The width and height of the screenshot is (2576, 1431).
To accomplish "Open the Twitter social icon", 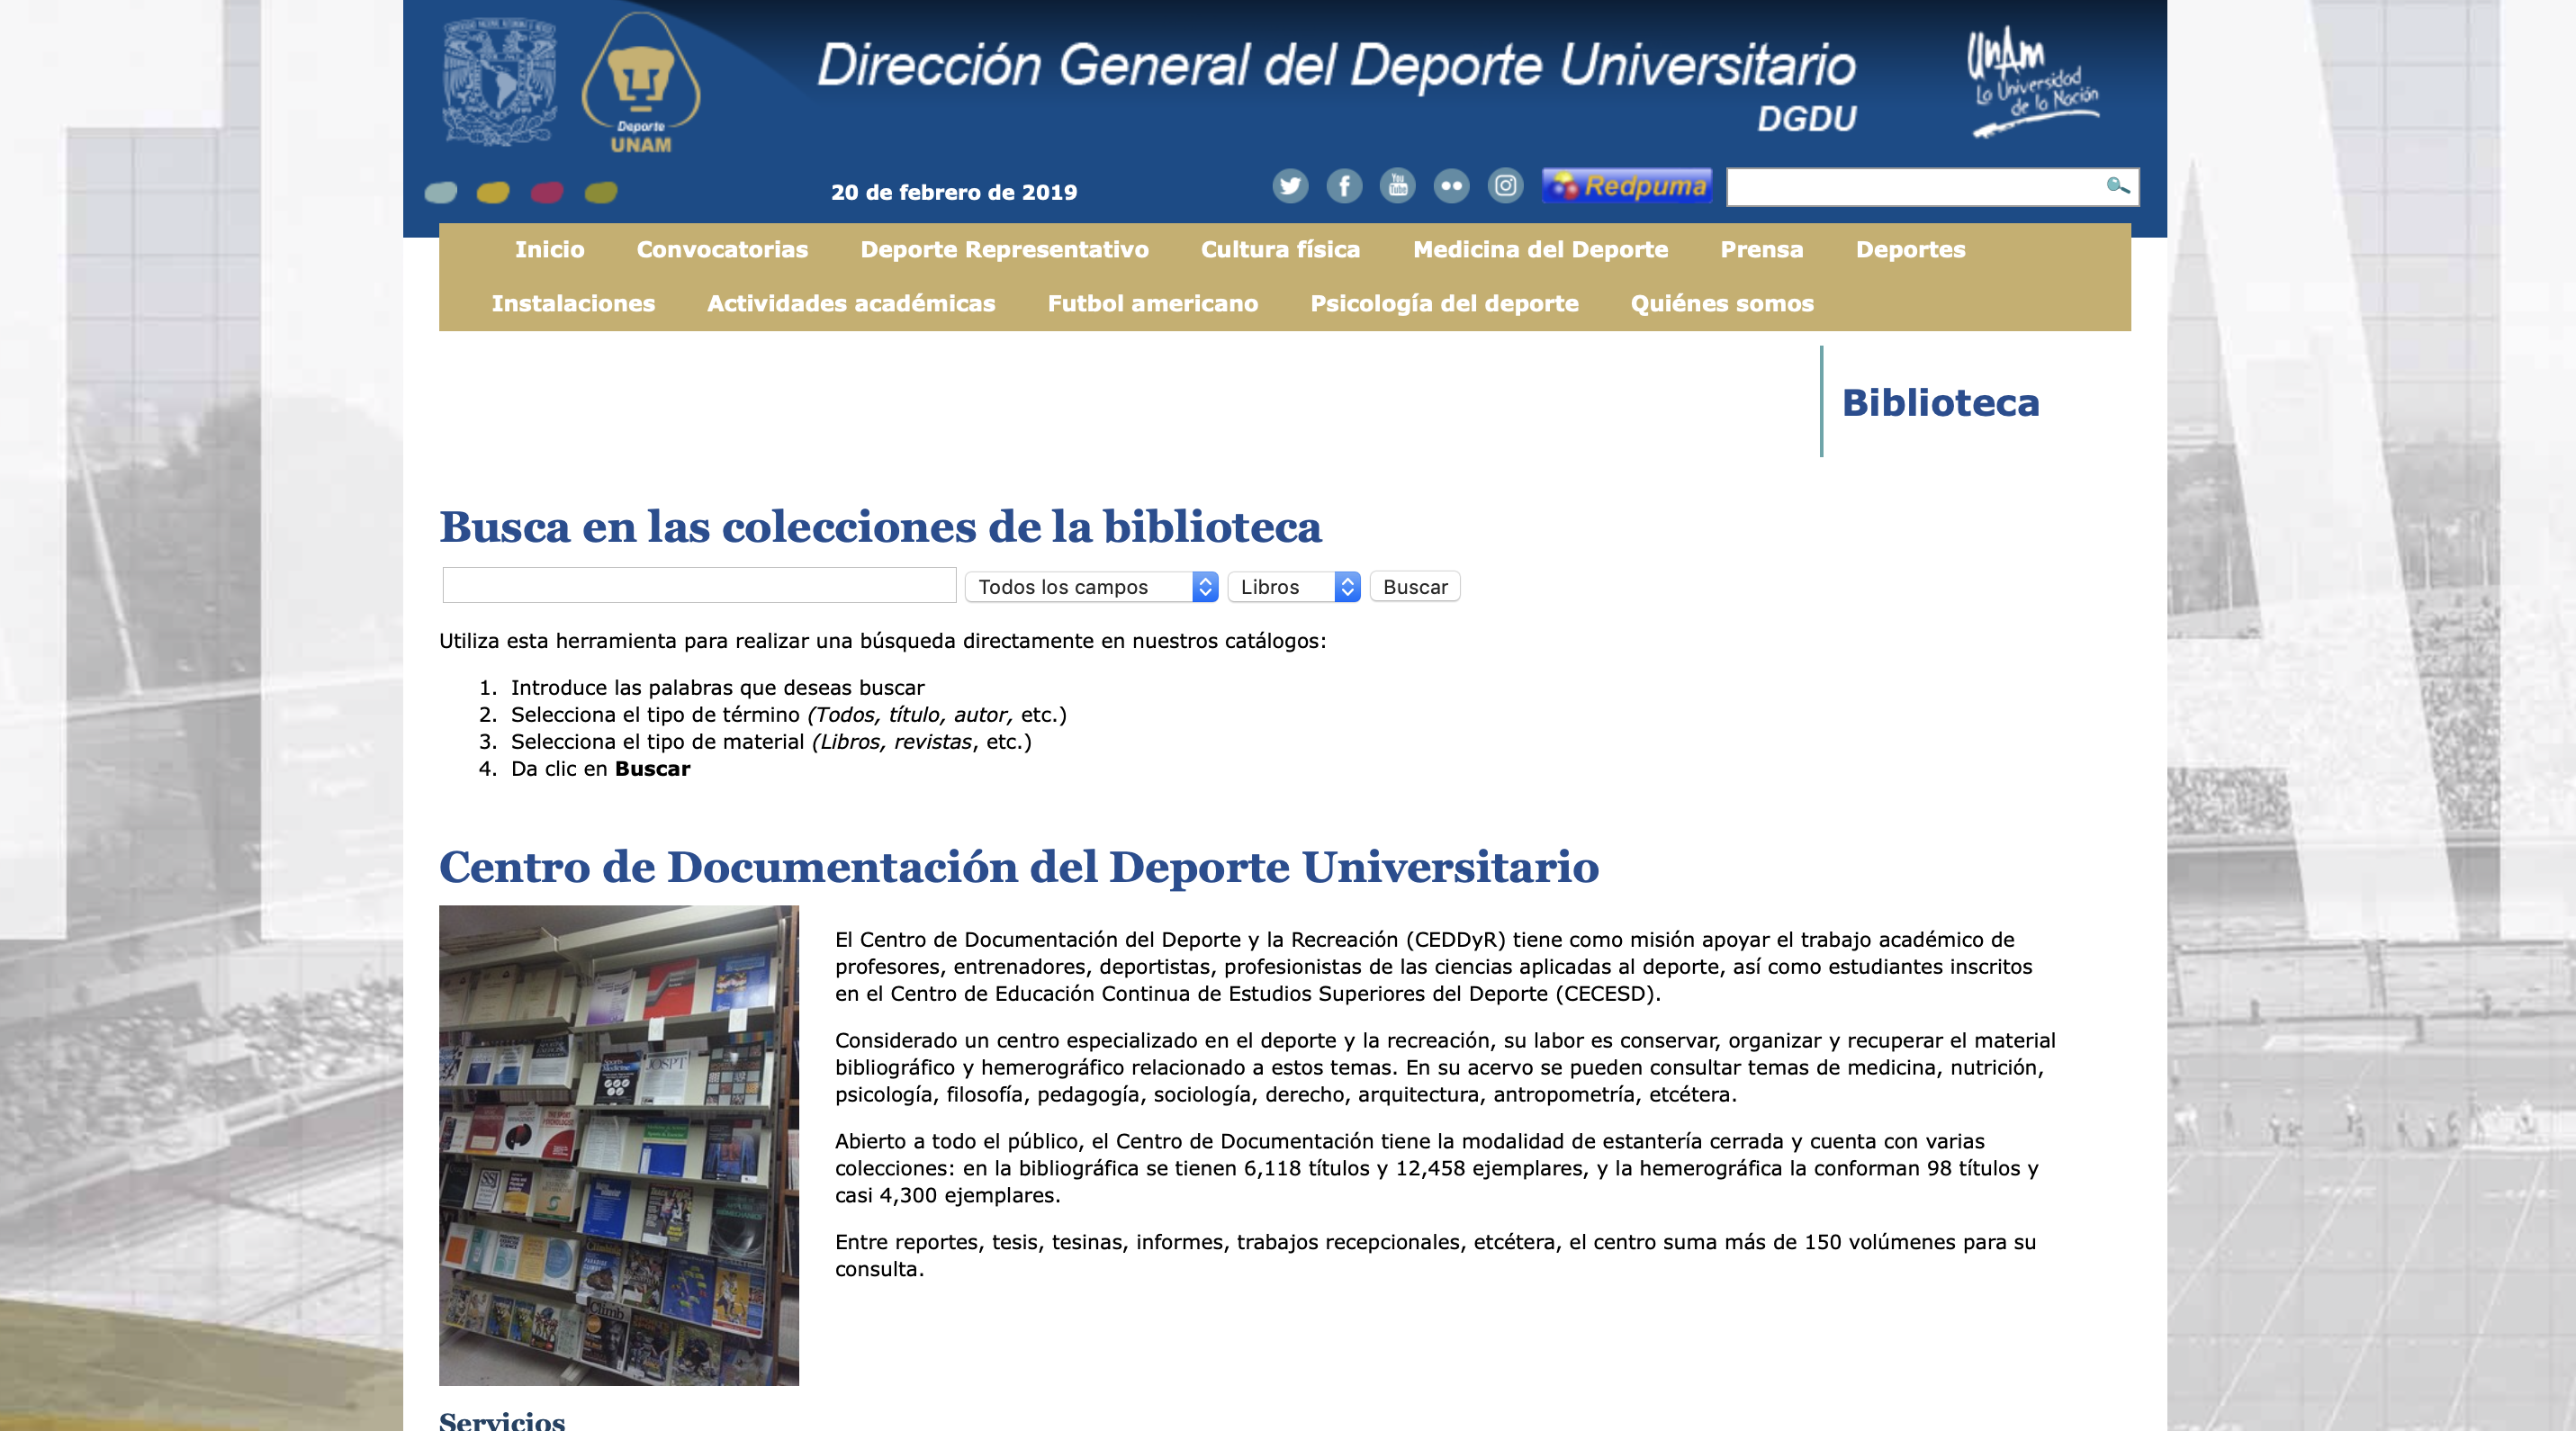I will (1290, 186).
